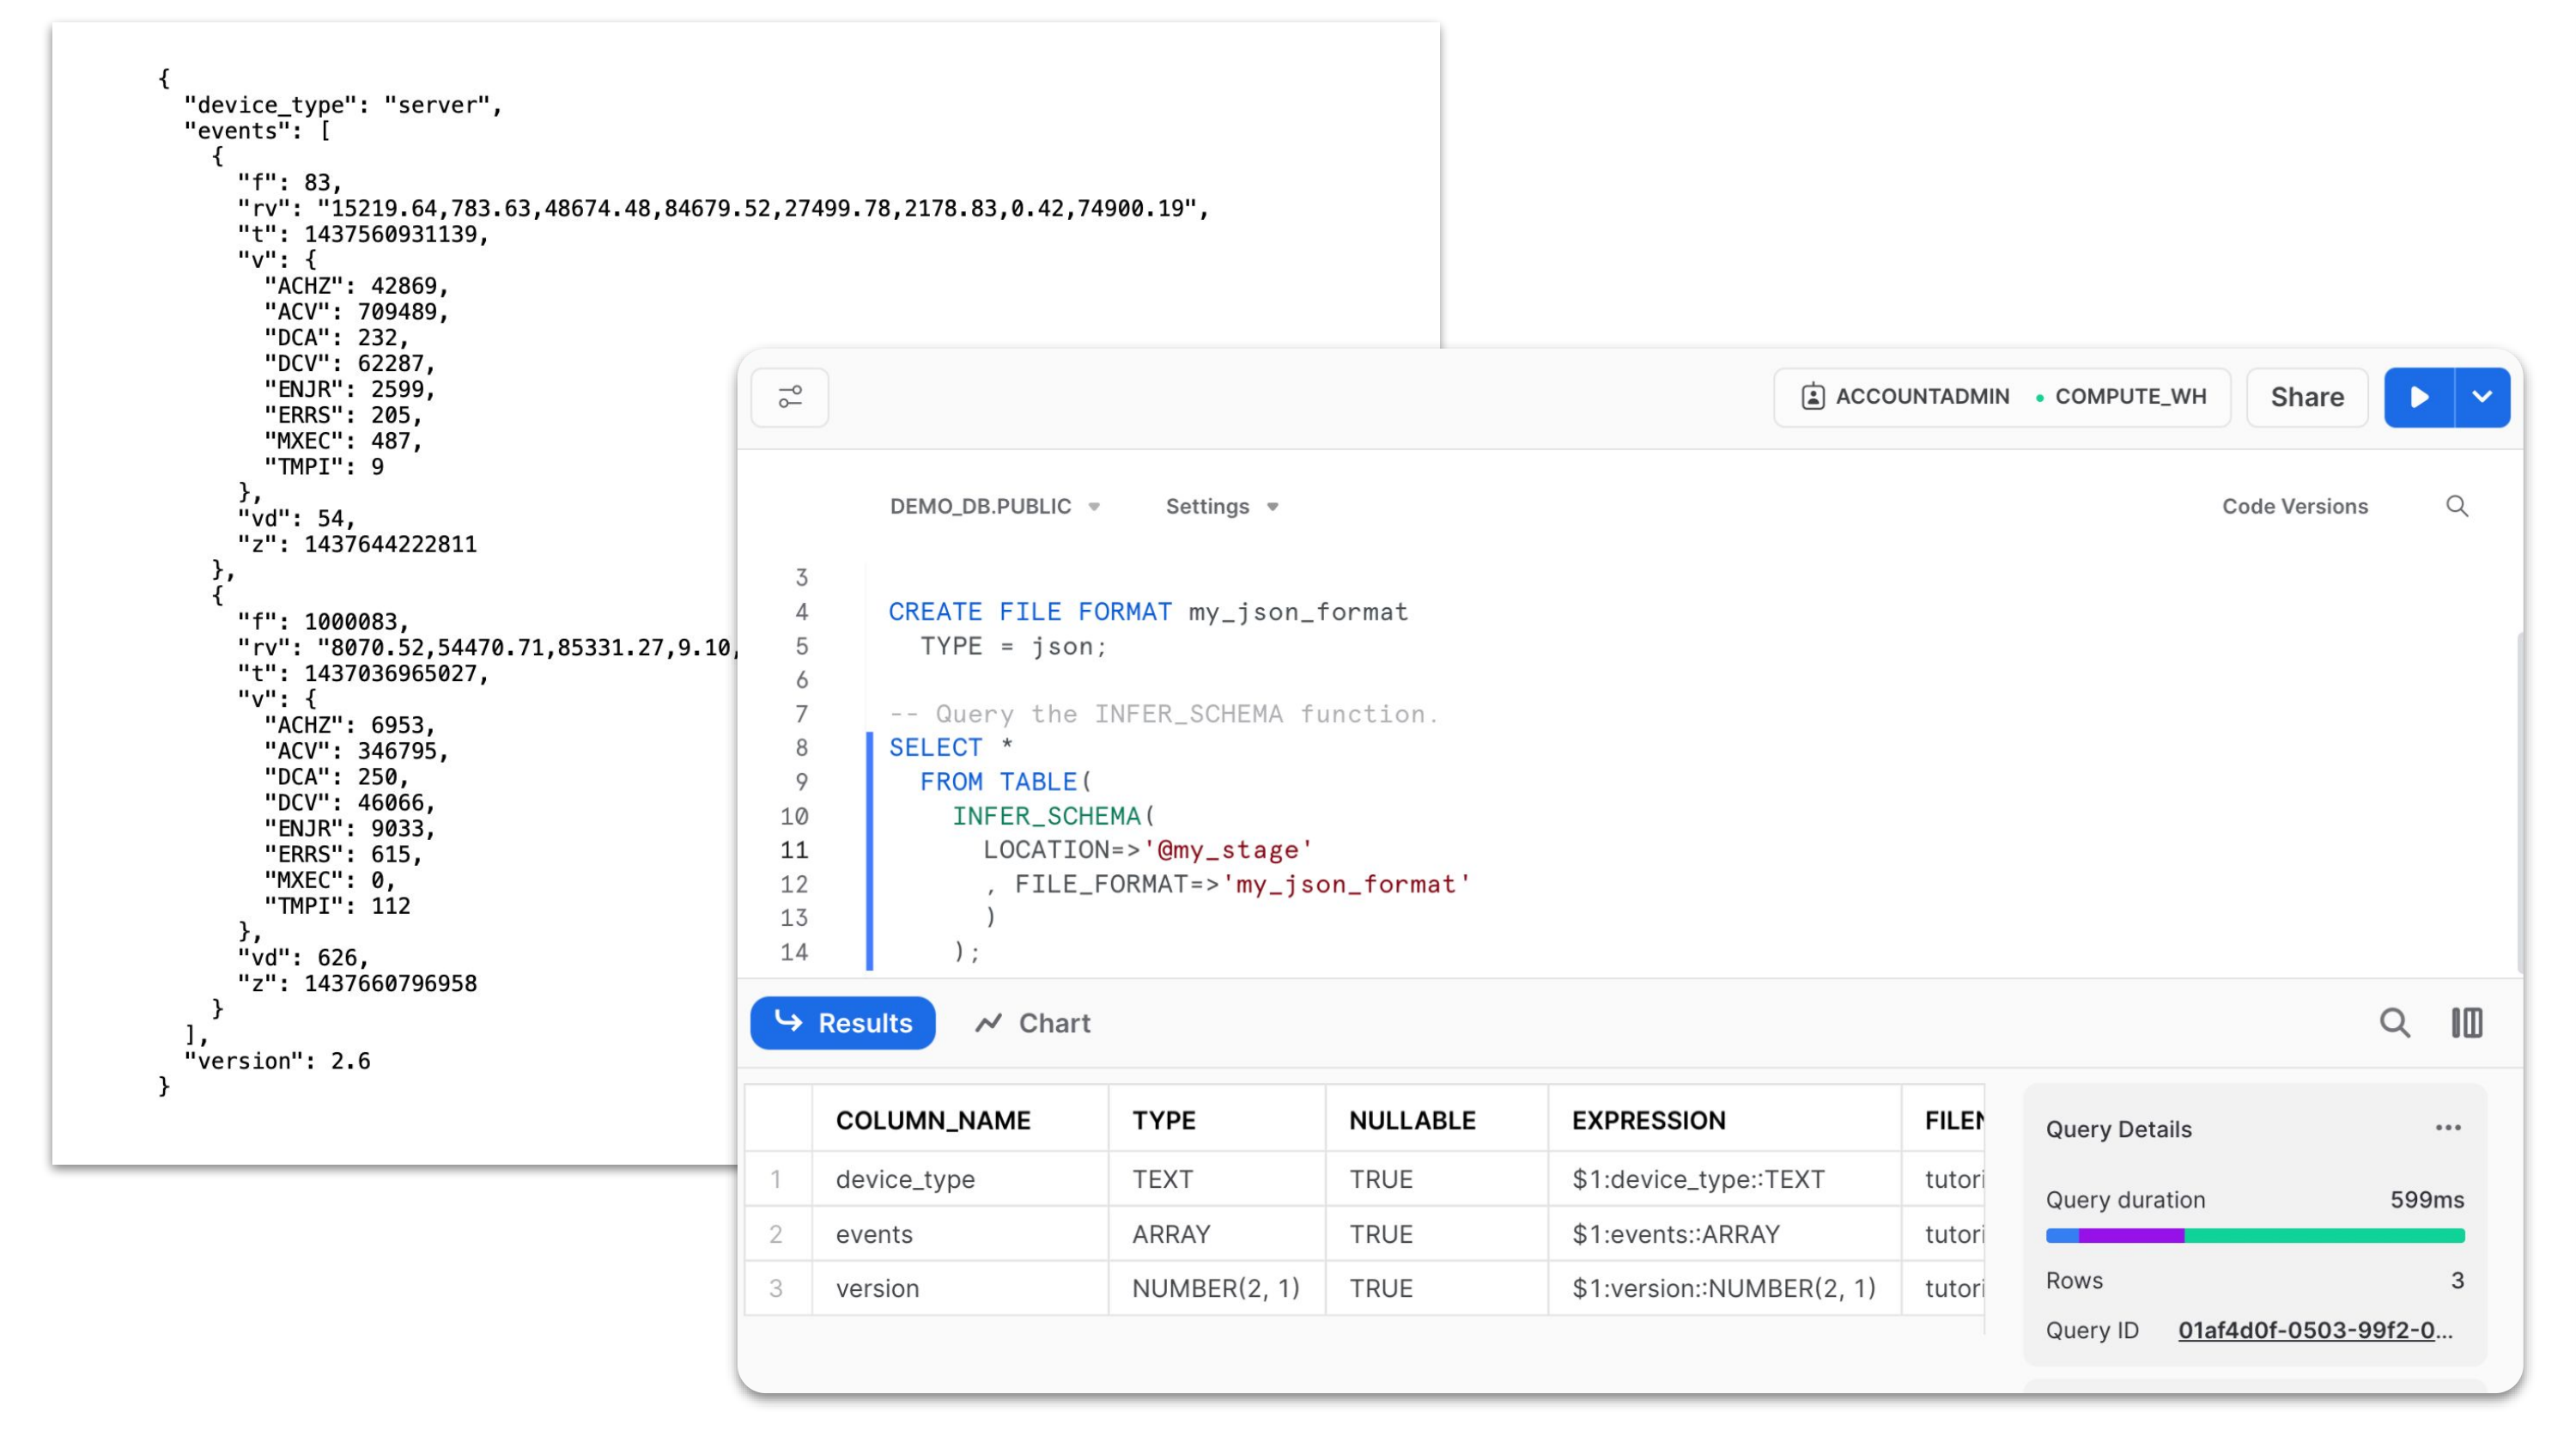2576x1449 pixels.
Task: Open ACCOUNTADMIN role and warehouse selector
Action: tap(2002, 397)
